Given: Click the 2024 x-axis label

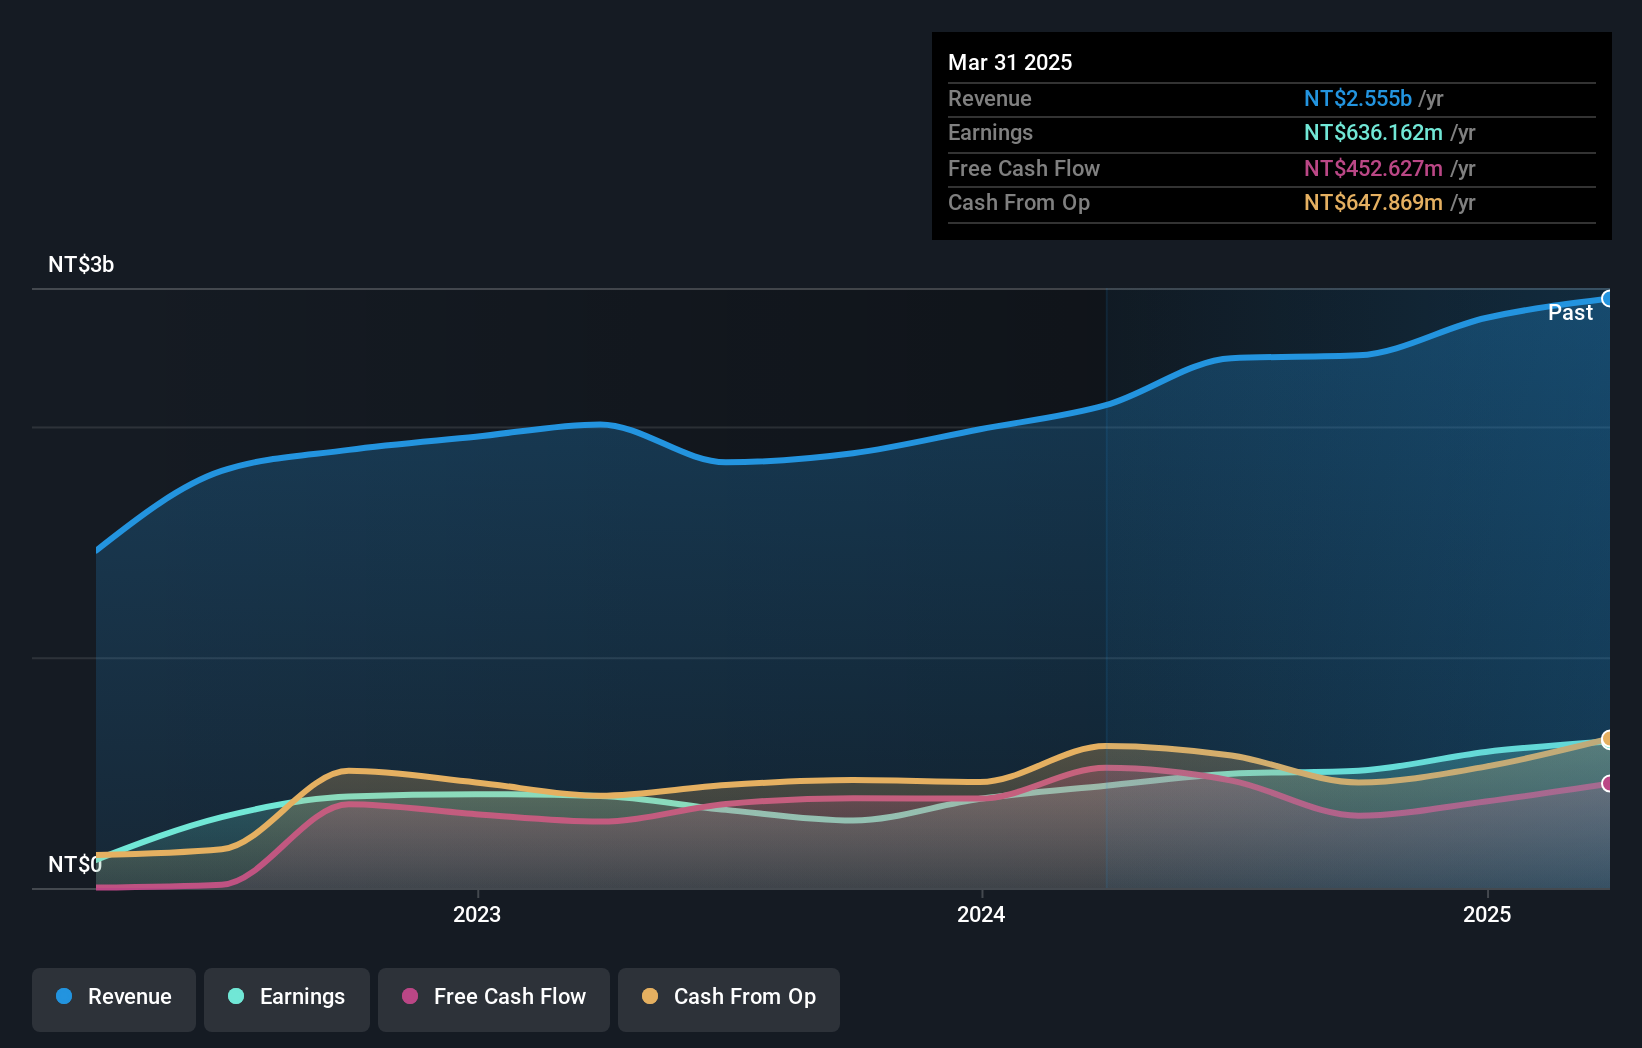Looking at the screenshot, I should pyautogui.click(x=981, y=915).
